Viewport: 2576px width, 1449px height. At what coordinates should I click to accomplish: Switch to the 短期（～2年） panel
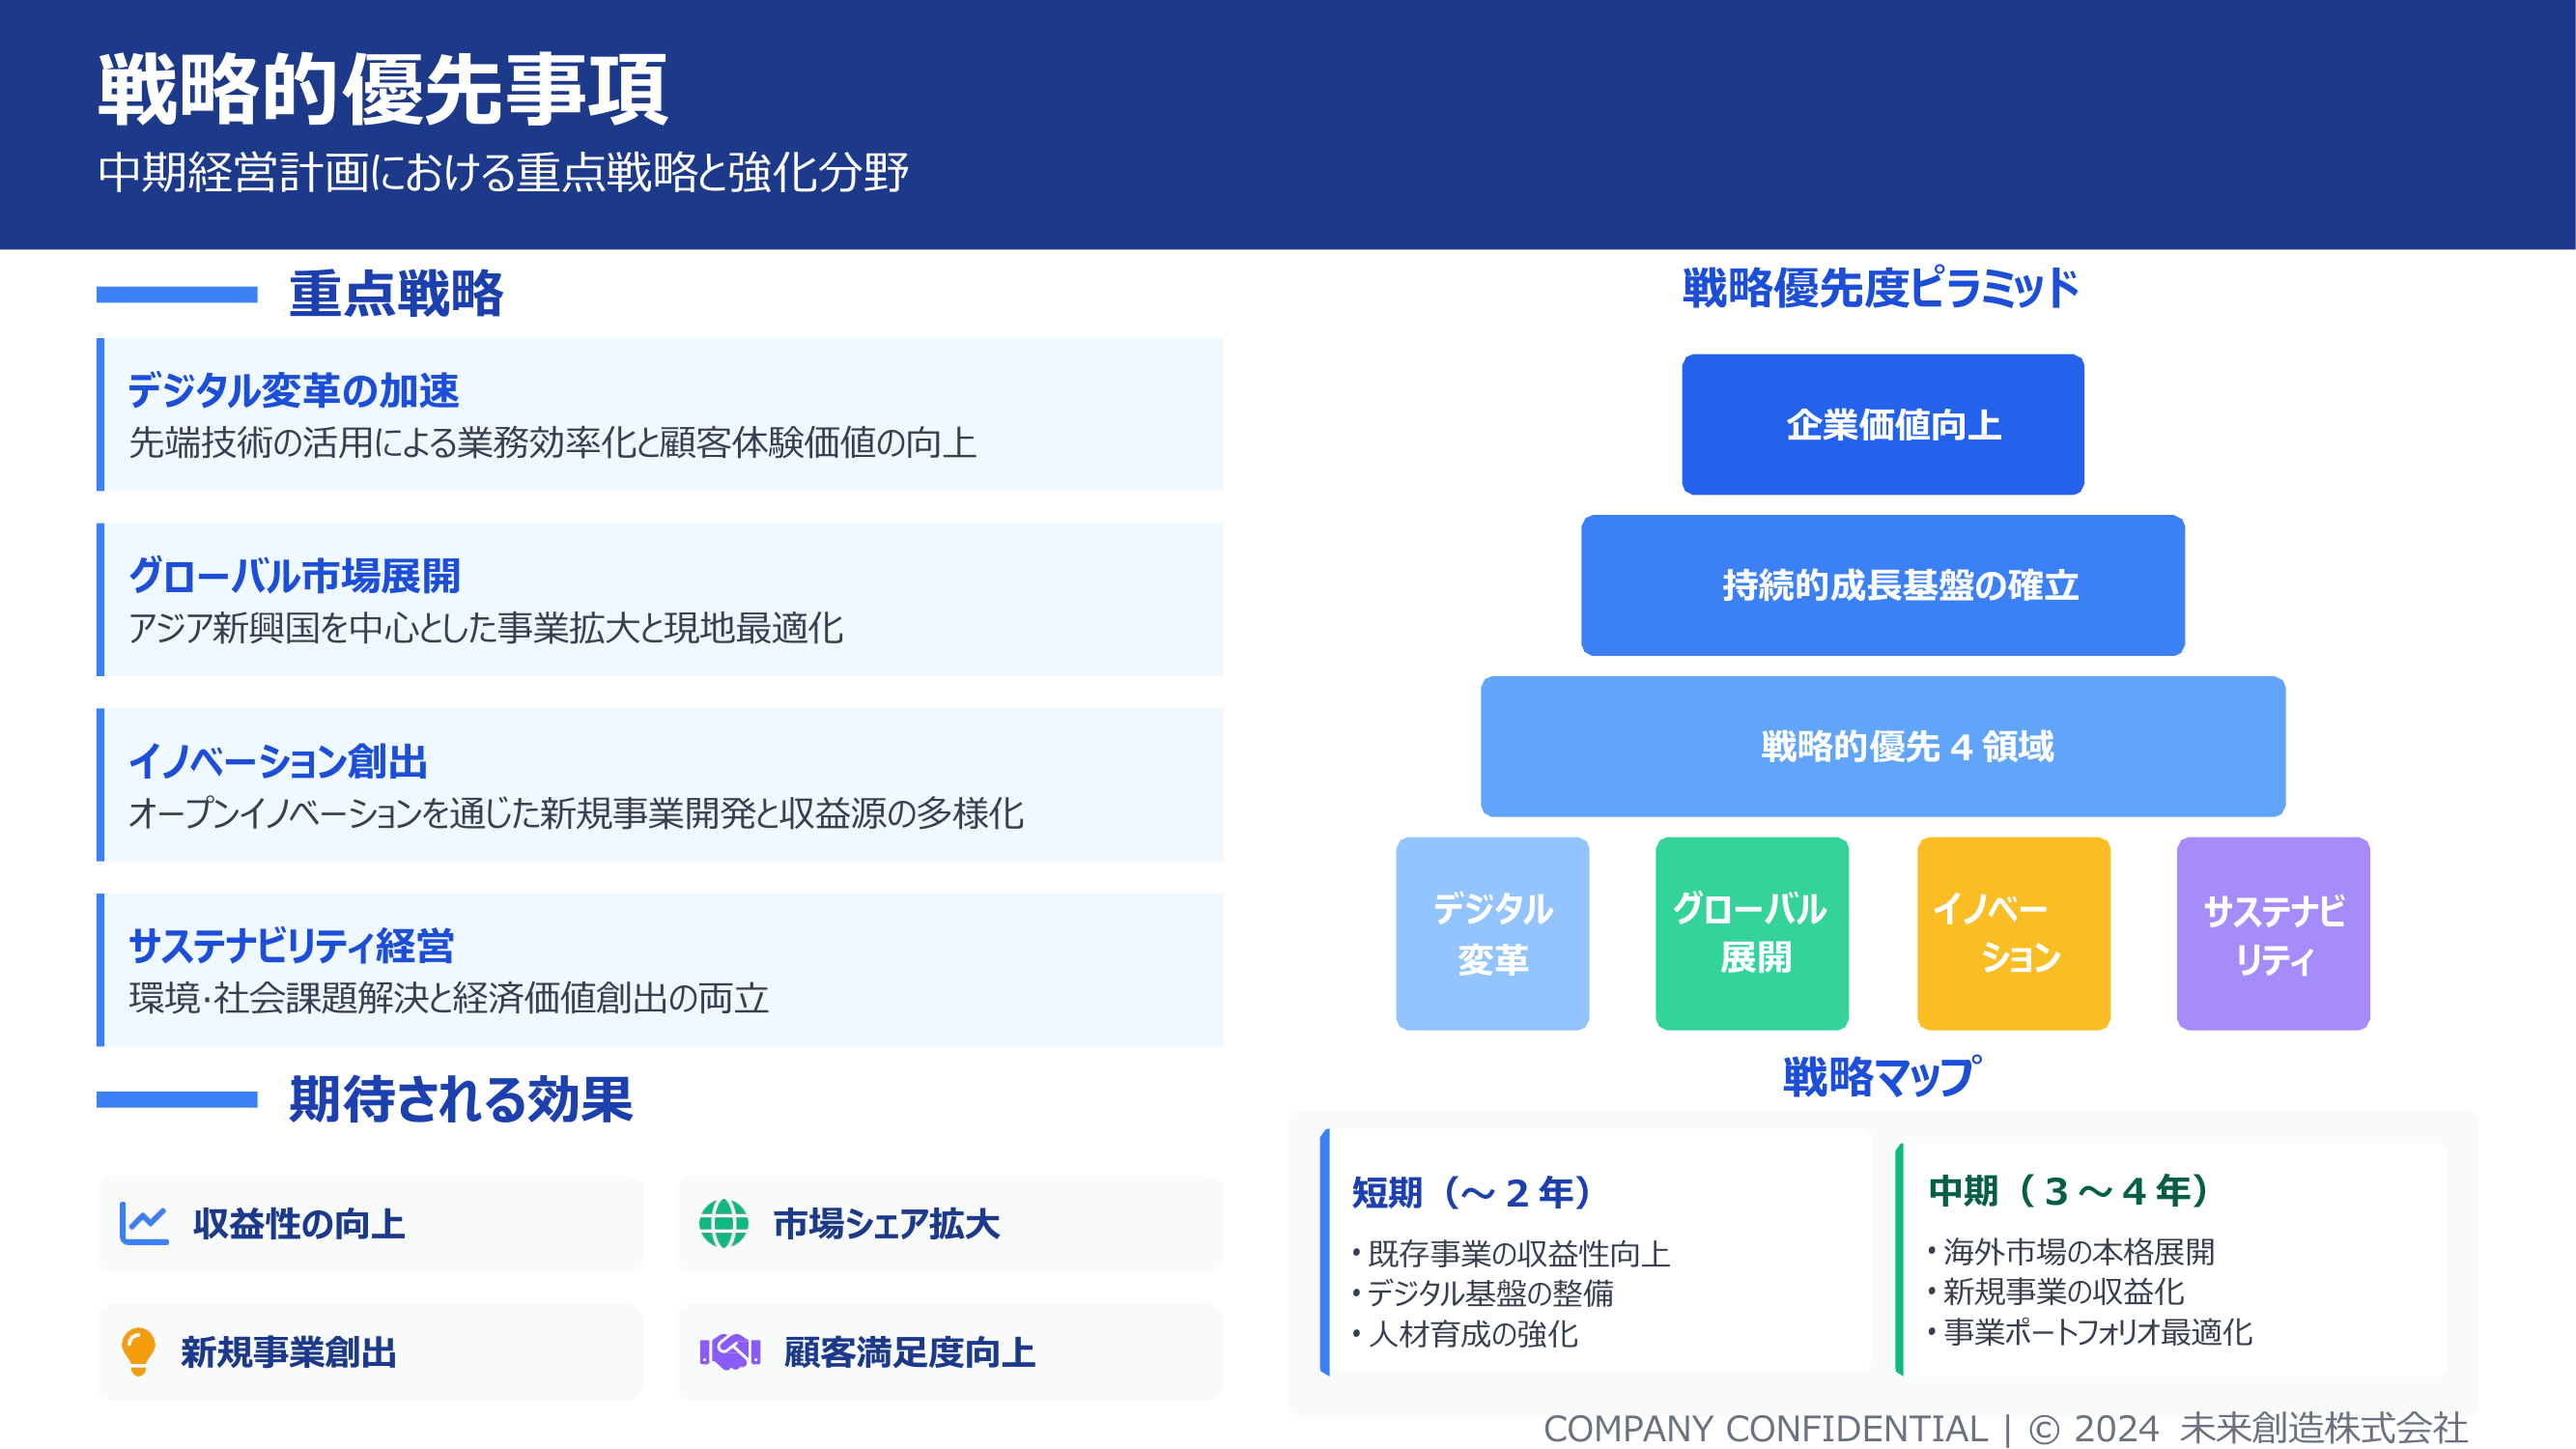pos(1472,1192)
